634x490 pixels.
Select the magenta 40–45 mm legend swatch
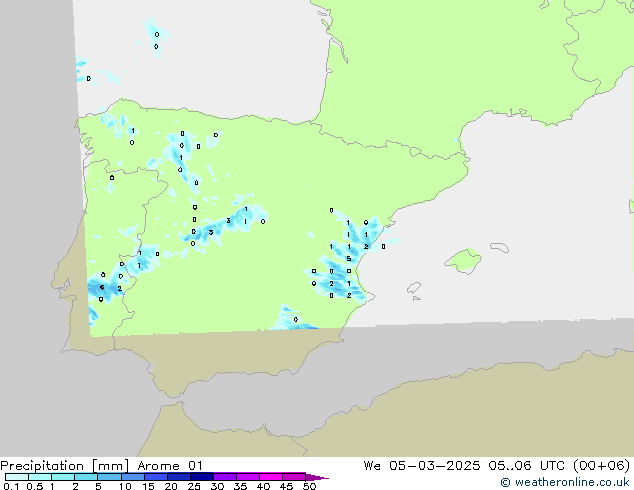[x=271, y=477]
